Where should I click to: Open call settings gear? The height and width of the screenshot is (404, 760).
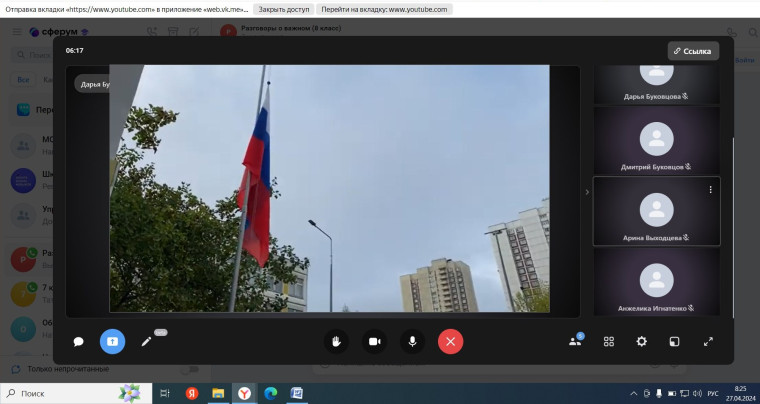[x=641, y=342]
